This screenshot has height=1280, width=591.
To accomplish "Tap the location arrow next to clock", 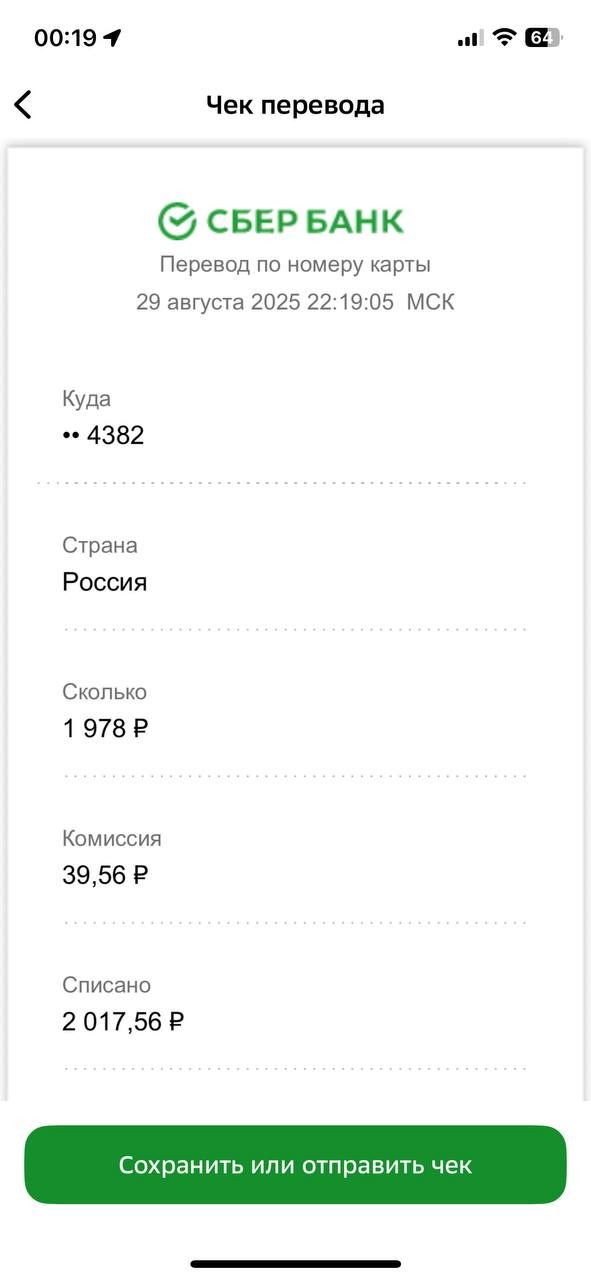I will click(112, 38).
